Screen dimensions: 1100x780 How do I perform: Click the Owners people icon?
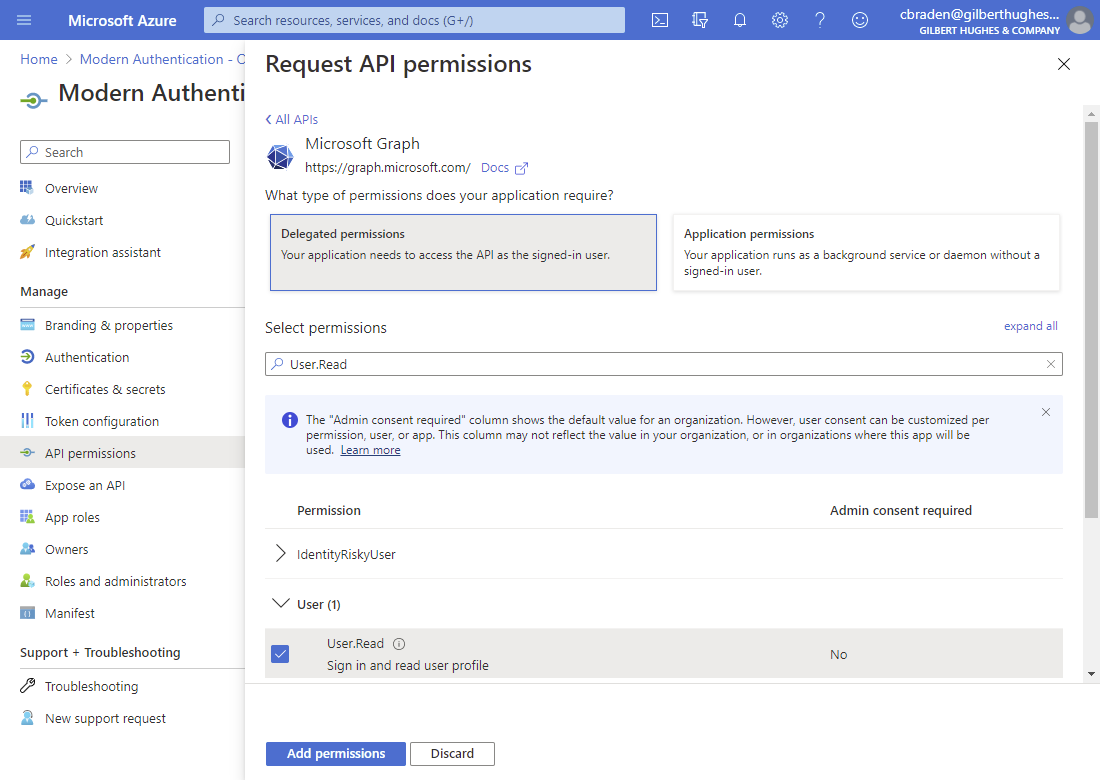[x=27, y=549]
